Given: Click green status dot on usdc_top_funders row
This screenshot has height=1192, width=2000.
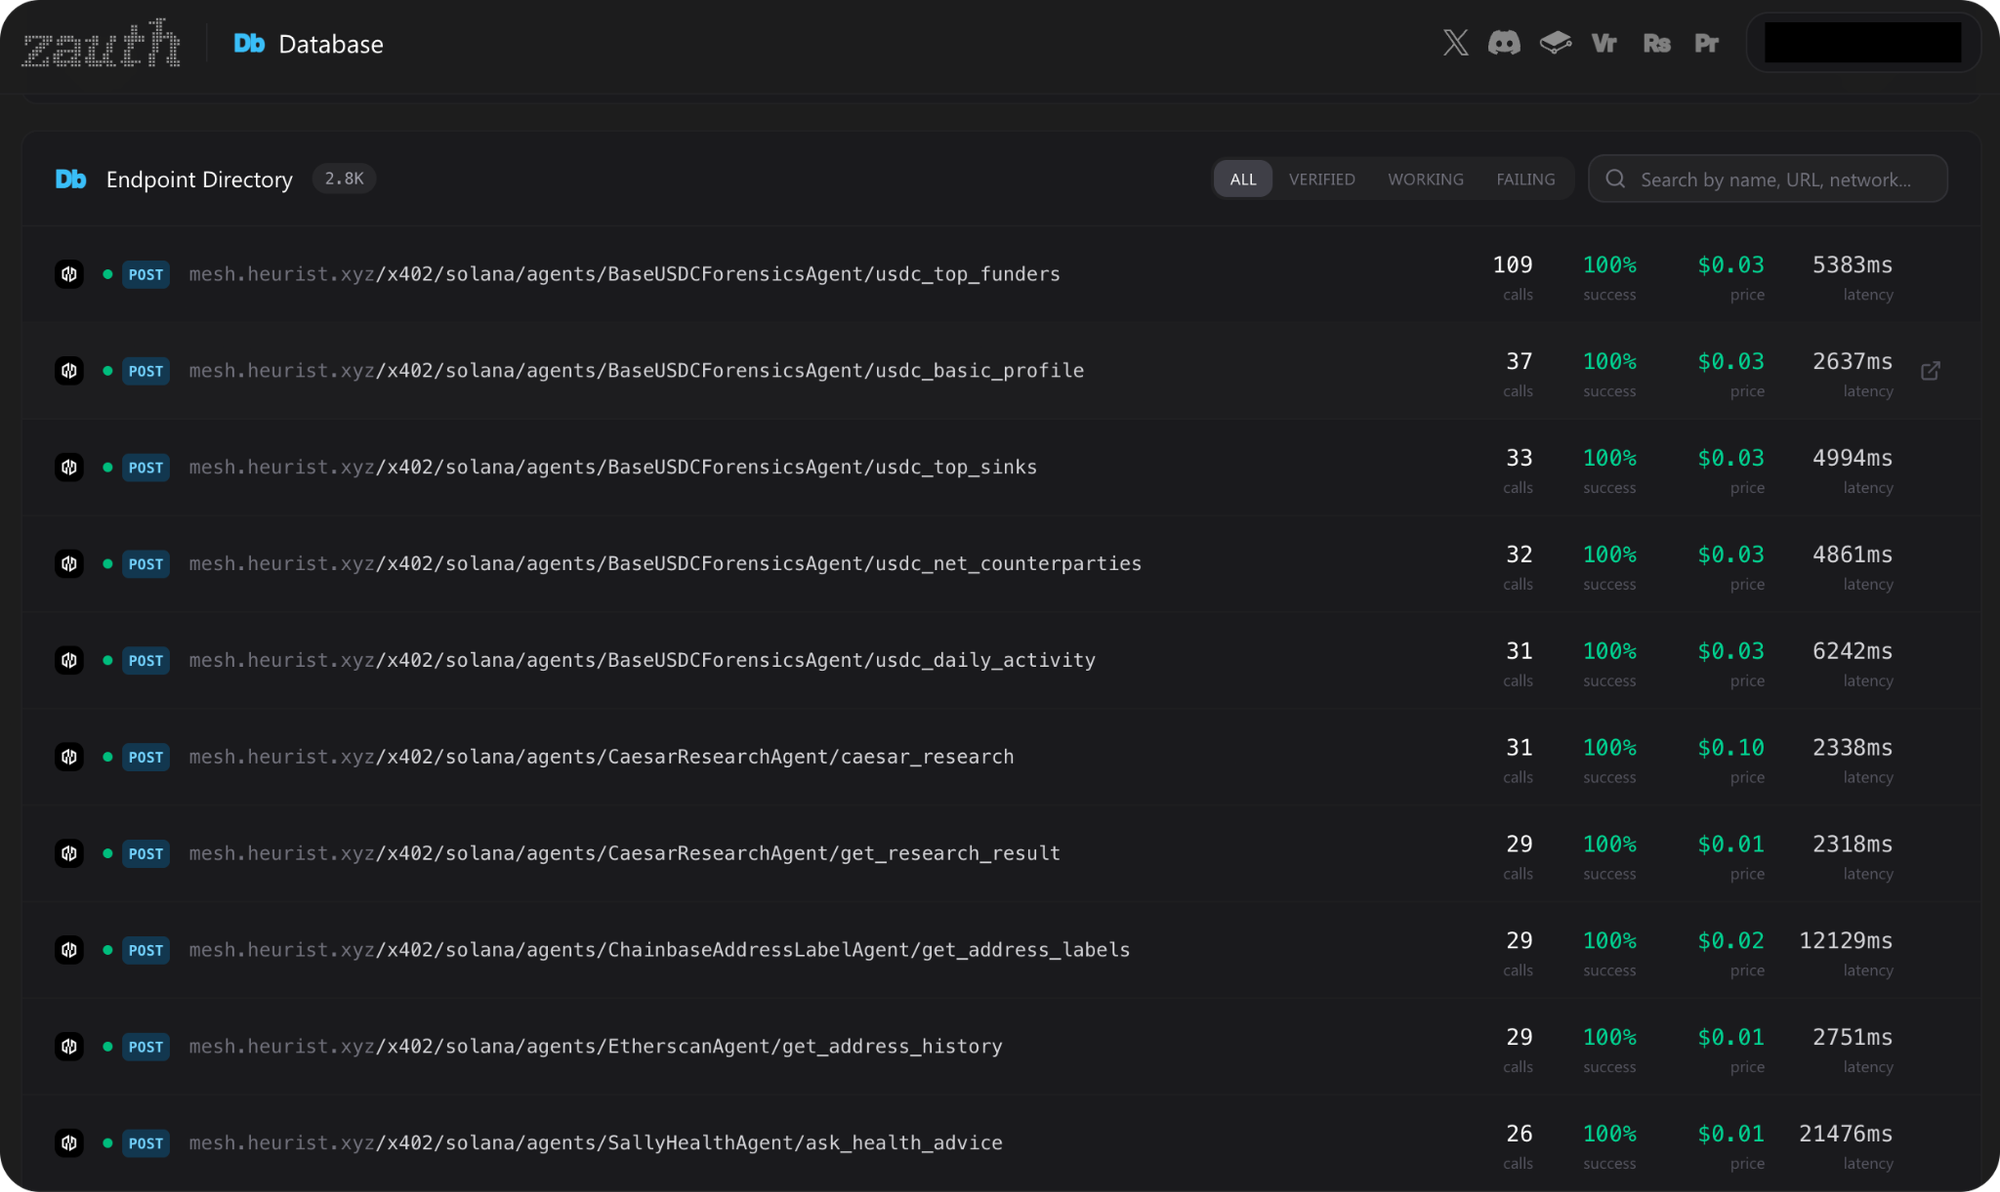Looking at the screenshot, I should [x=107, y=274].
